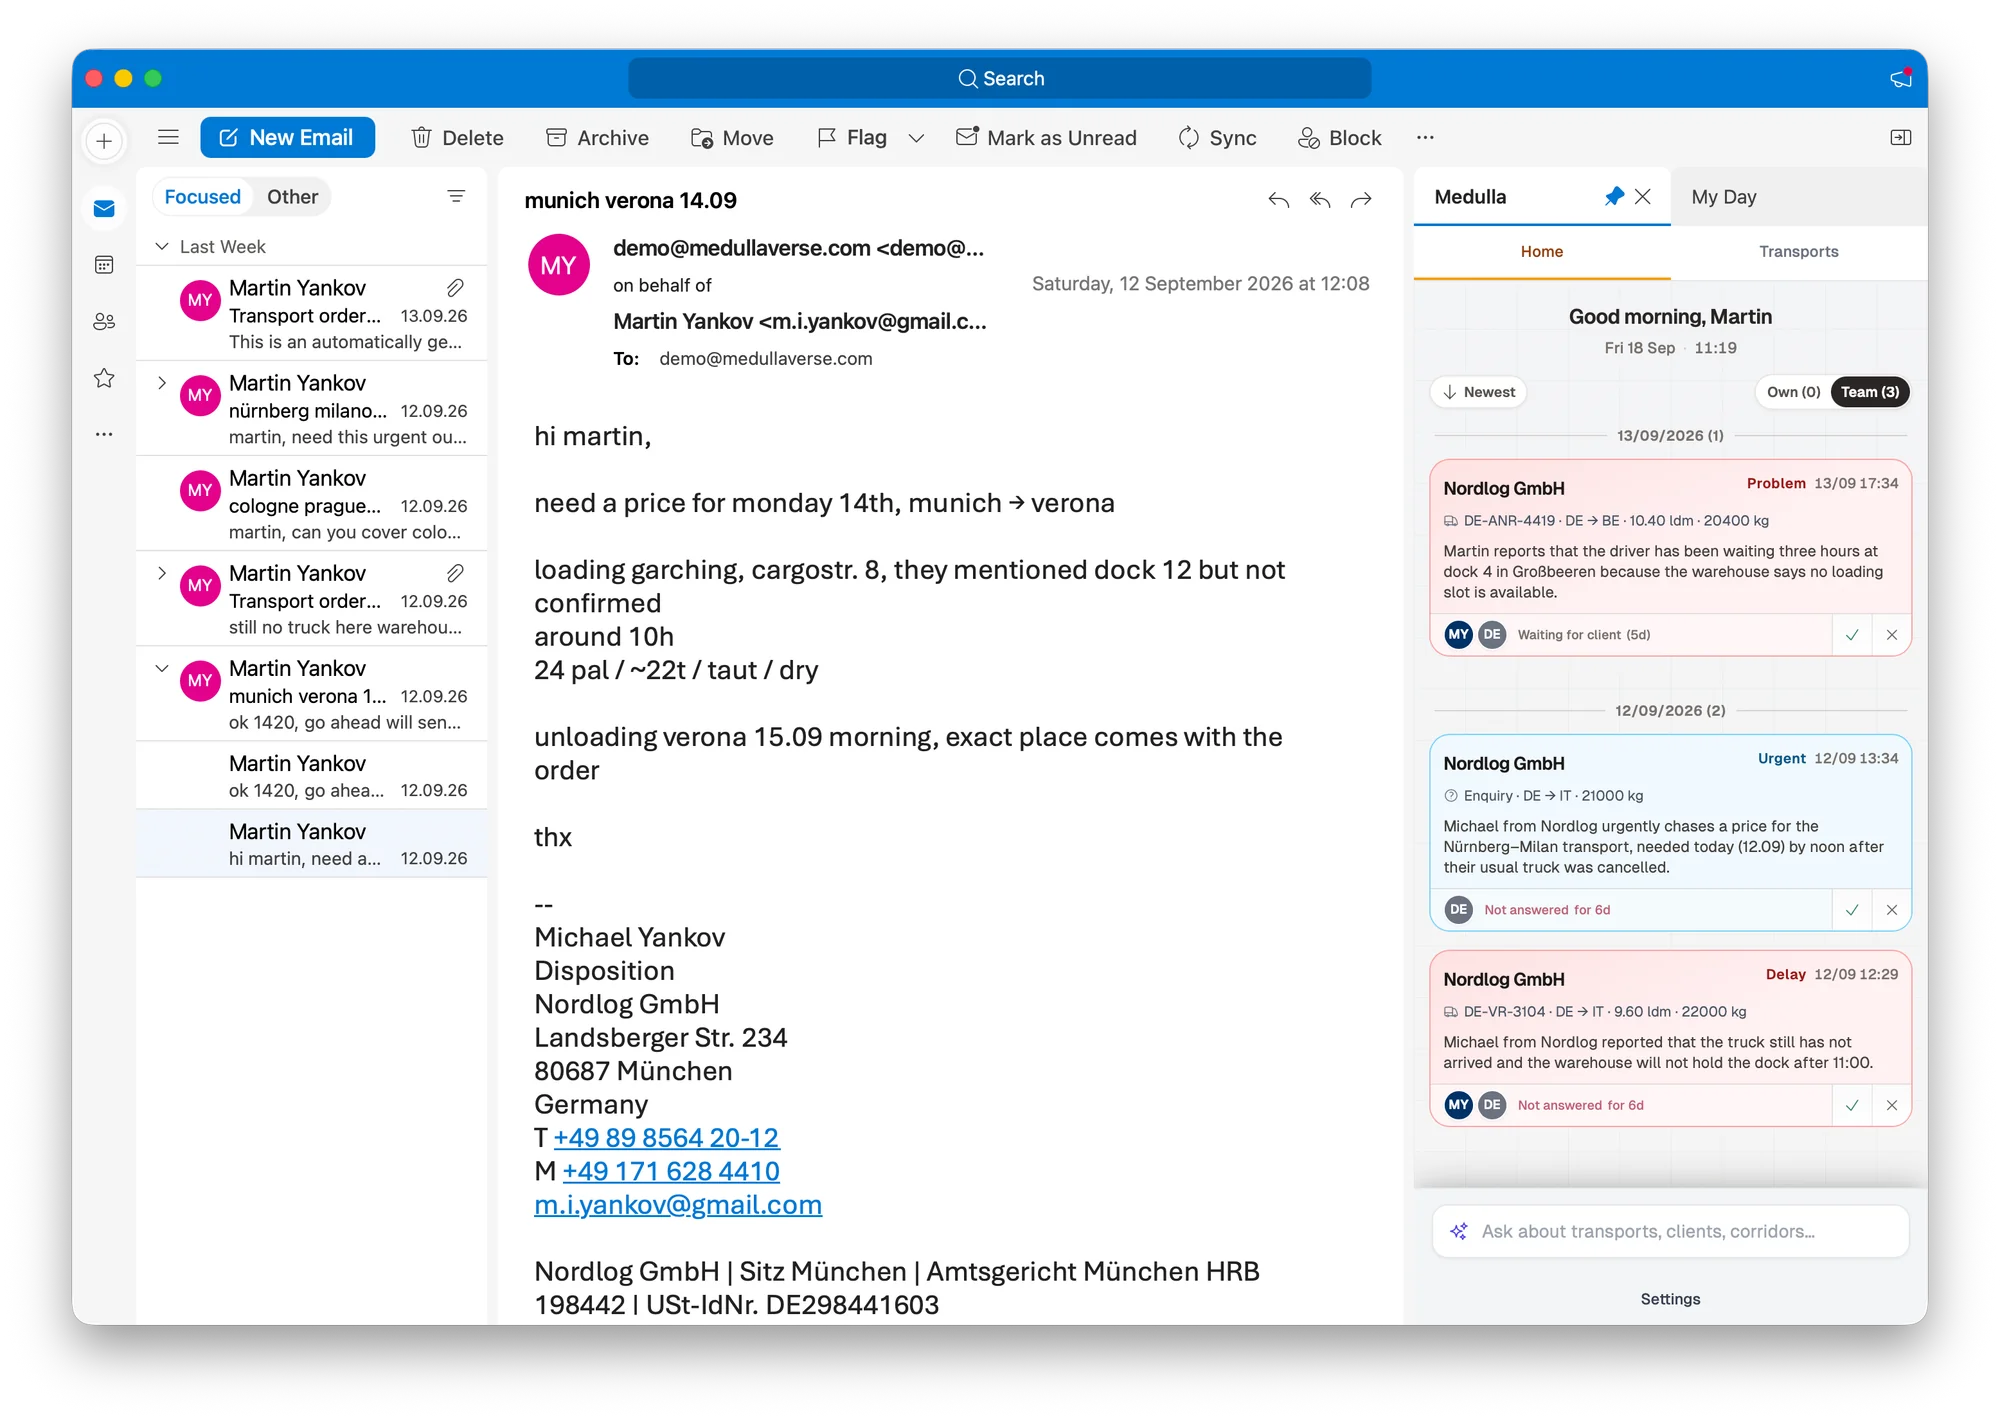Collapse the munich verona conversation
2000x1420 pixels.
[162, 668]
